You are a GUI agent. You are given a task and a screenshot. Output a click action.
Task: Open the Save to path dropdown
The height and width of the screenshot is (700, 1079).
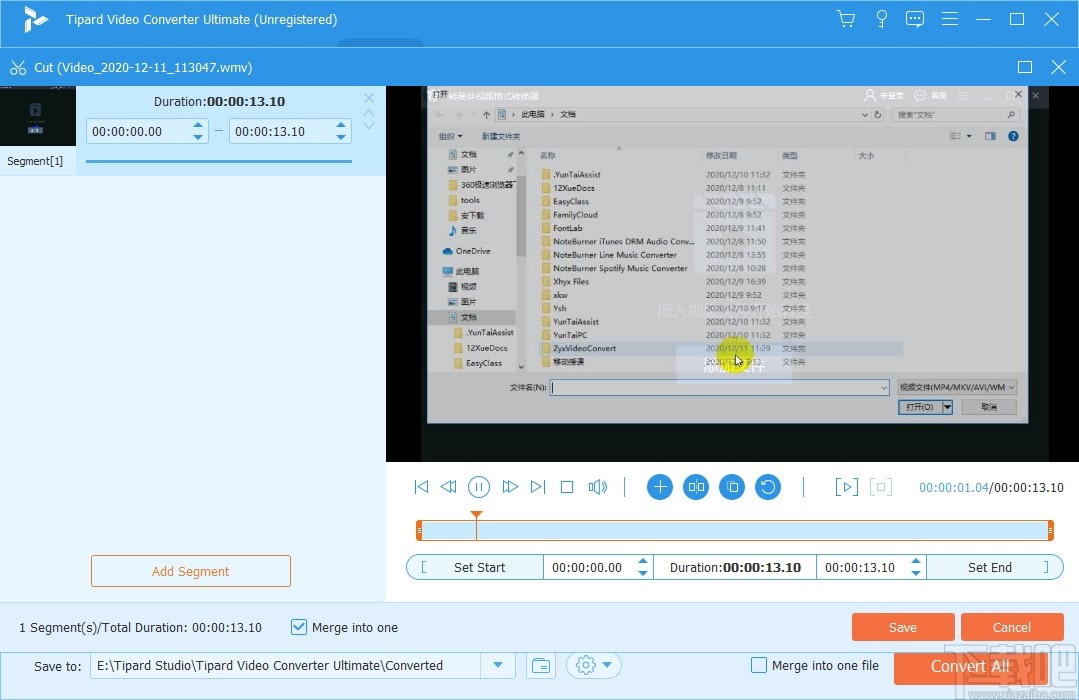(497, 665)
